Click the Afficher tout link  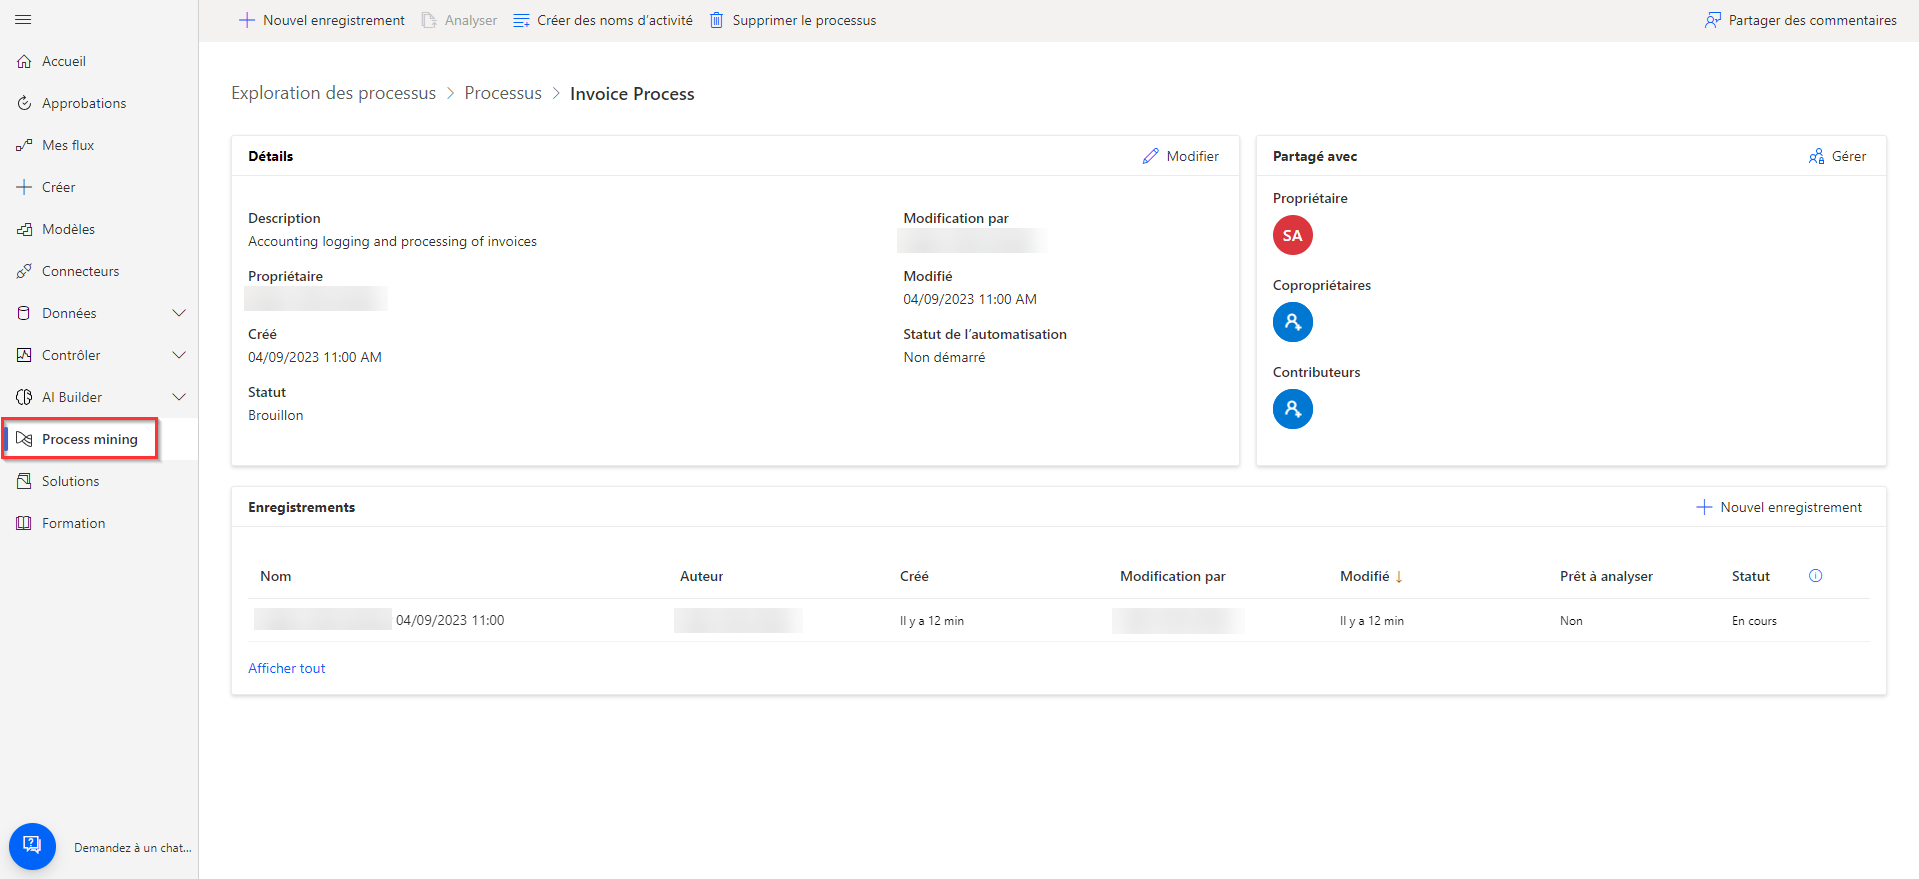click(287, 668)
